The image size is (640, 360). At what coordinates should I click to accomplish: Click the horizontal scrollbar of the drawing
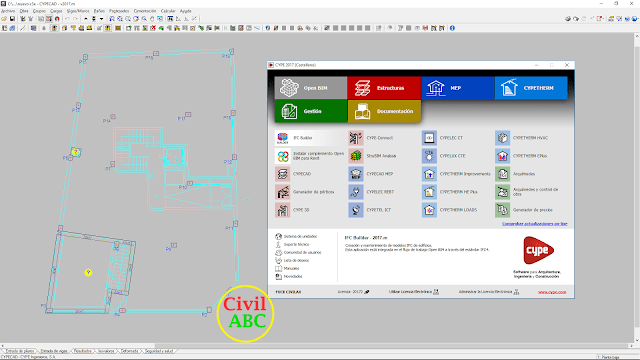pyautogui.click(x=316, y=345)
